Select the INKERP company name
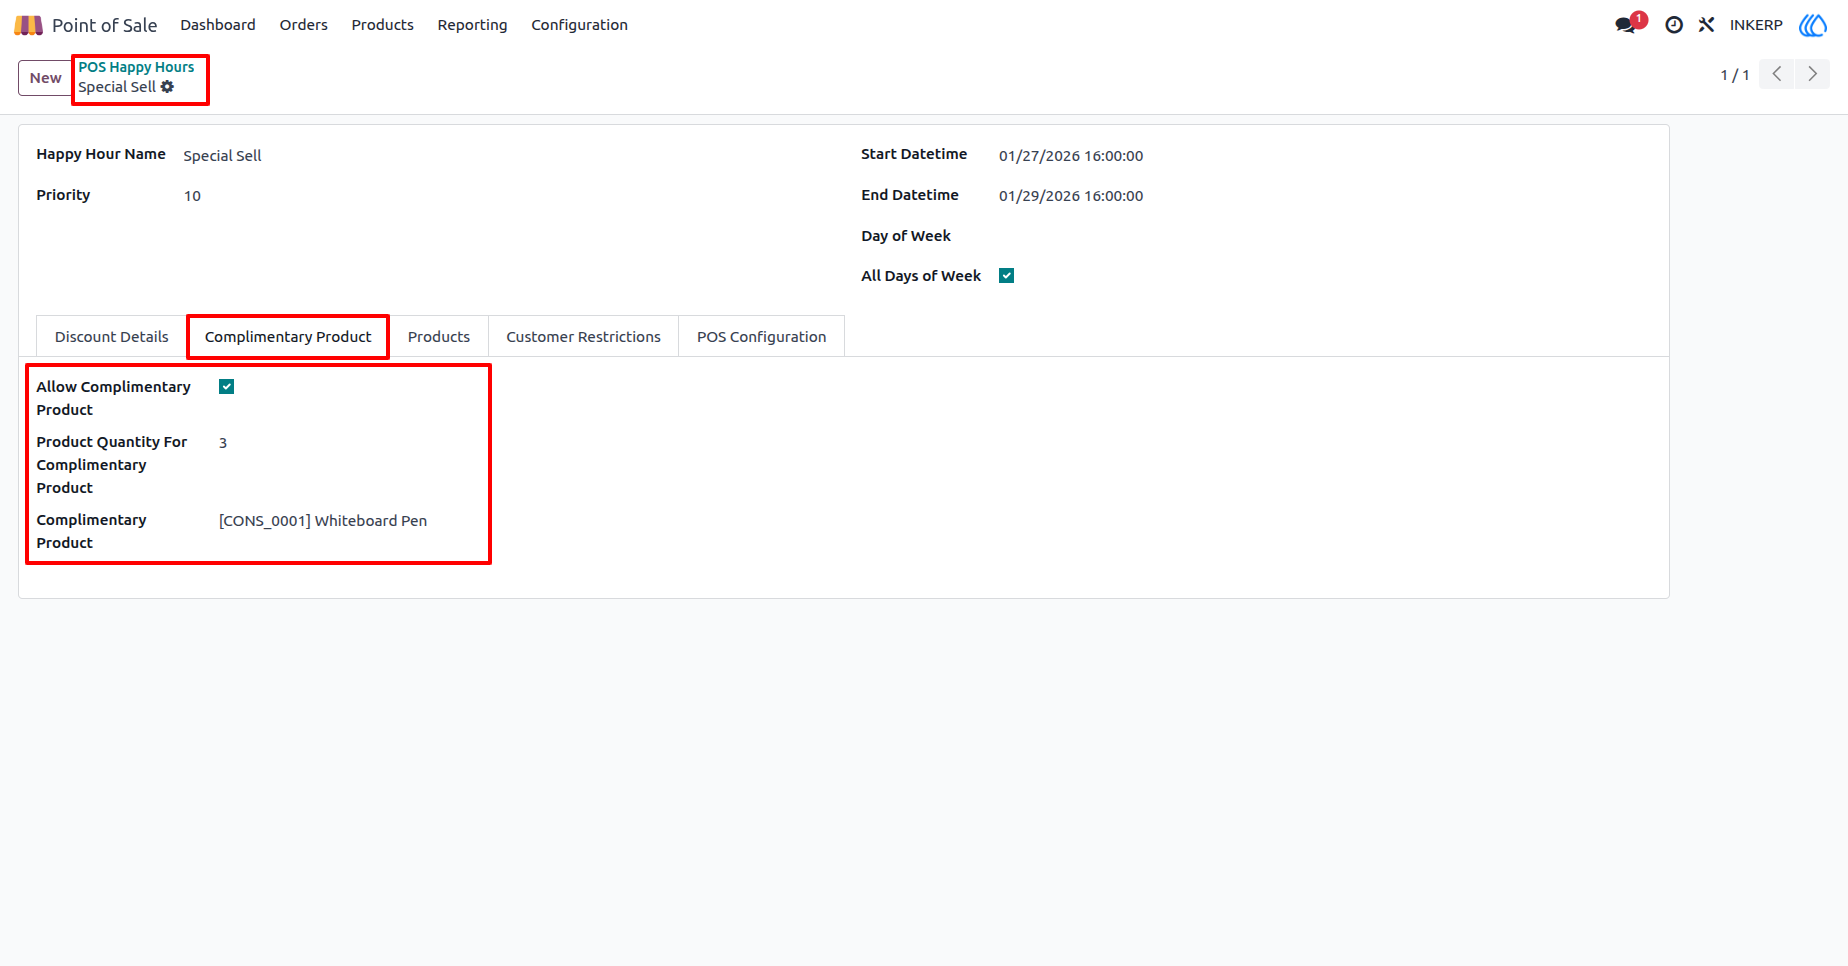 tap(1756, 25)
